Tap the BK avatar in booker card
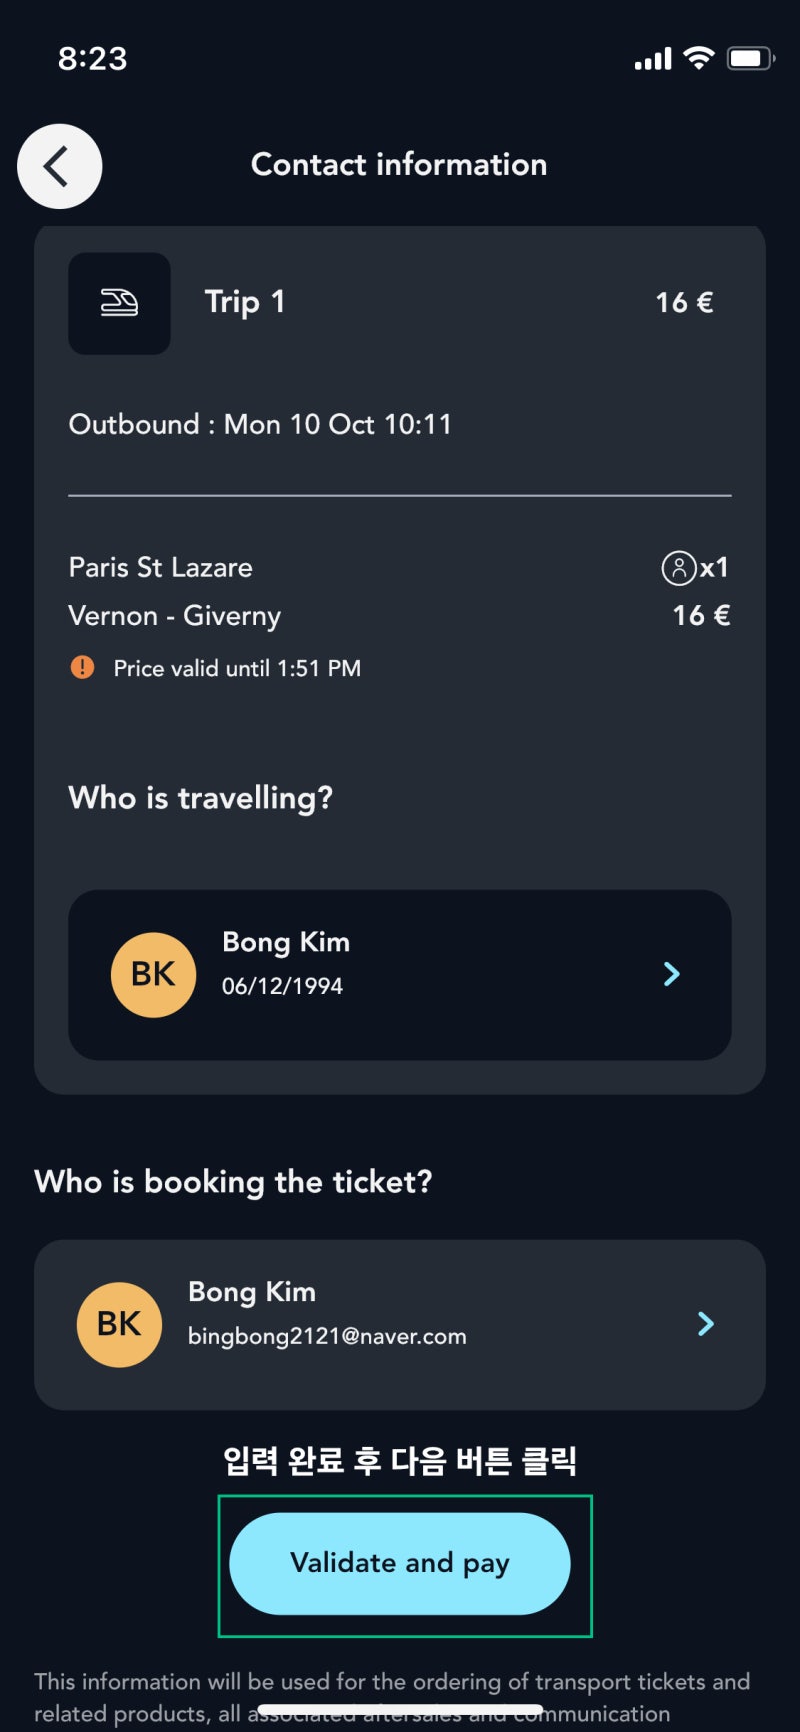 click(119, 1324)
